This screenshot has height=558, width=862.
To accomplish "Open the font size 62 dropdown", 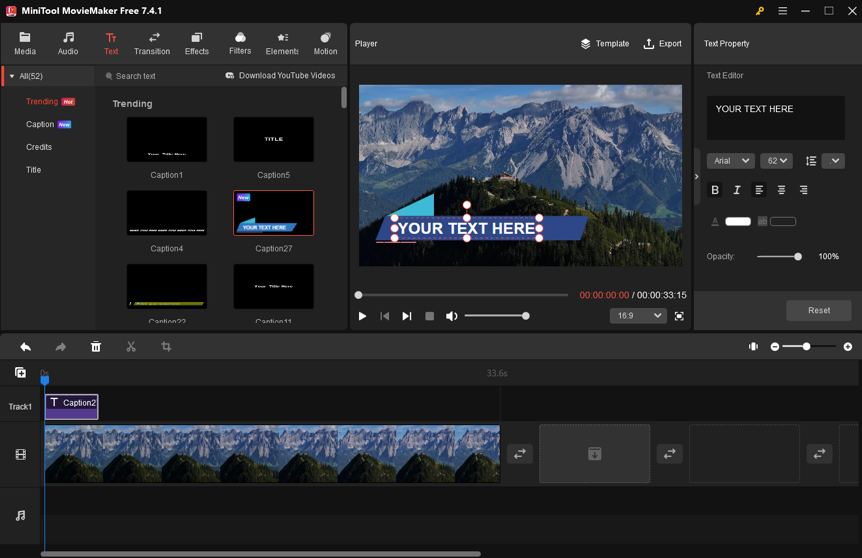I will click(x=776, y=161).
